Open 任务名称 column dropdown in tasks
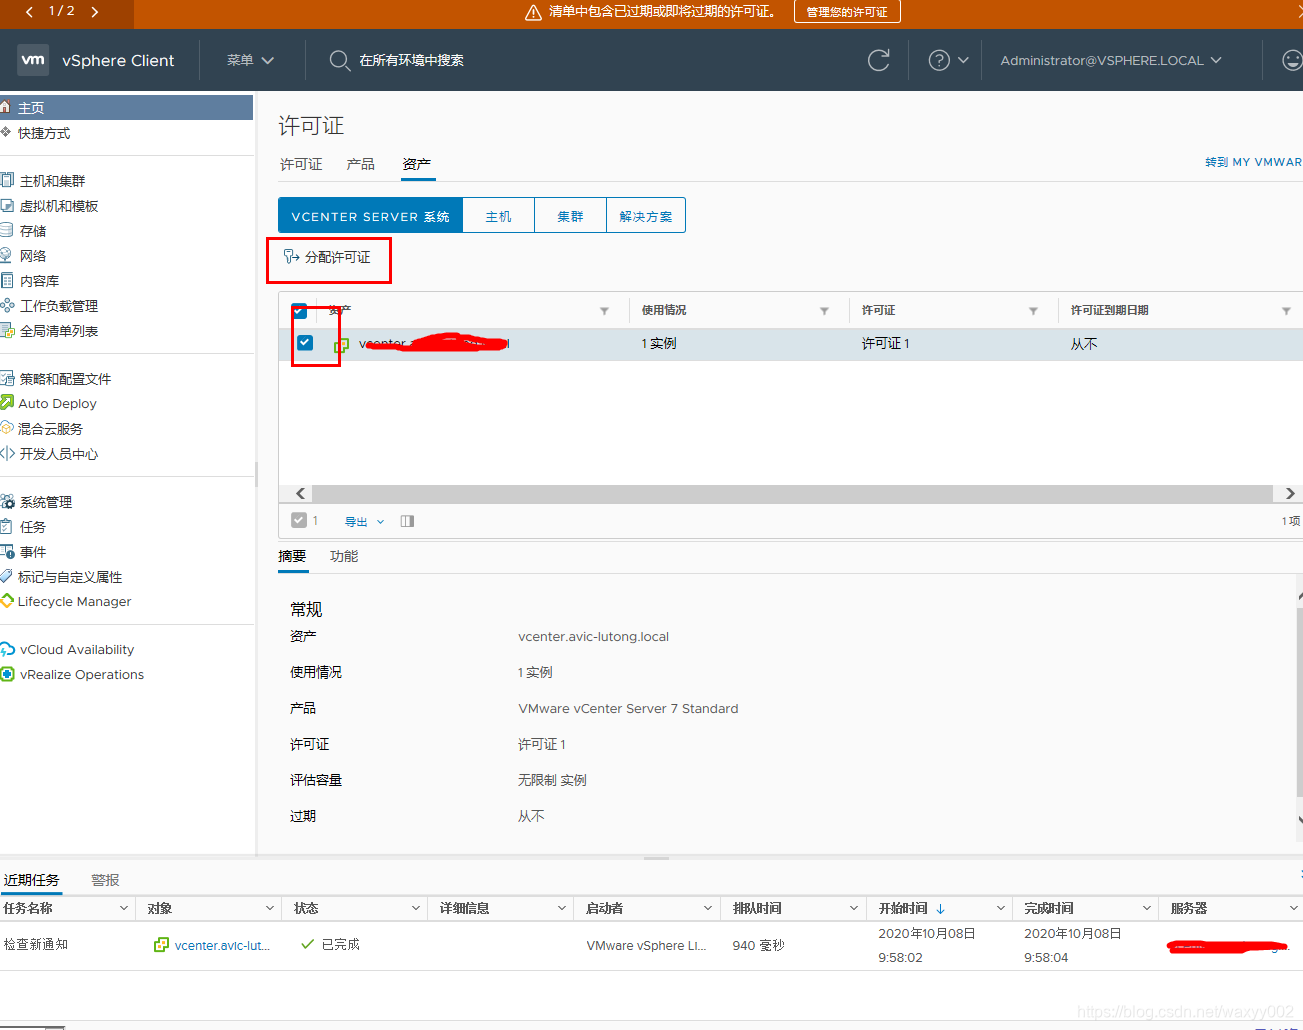This screenshot has width=1303, height=1030. click(x=124, y=908)
